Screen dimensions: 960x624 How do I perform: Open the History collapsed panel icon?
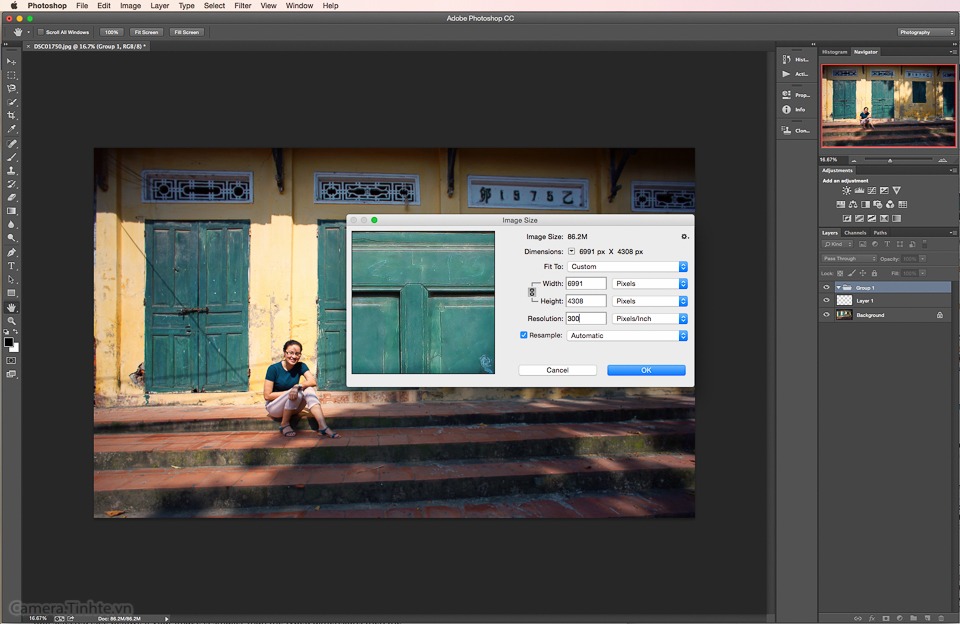point(787,60)
